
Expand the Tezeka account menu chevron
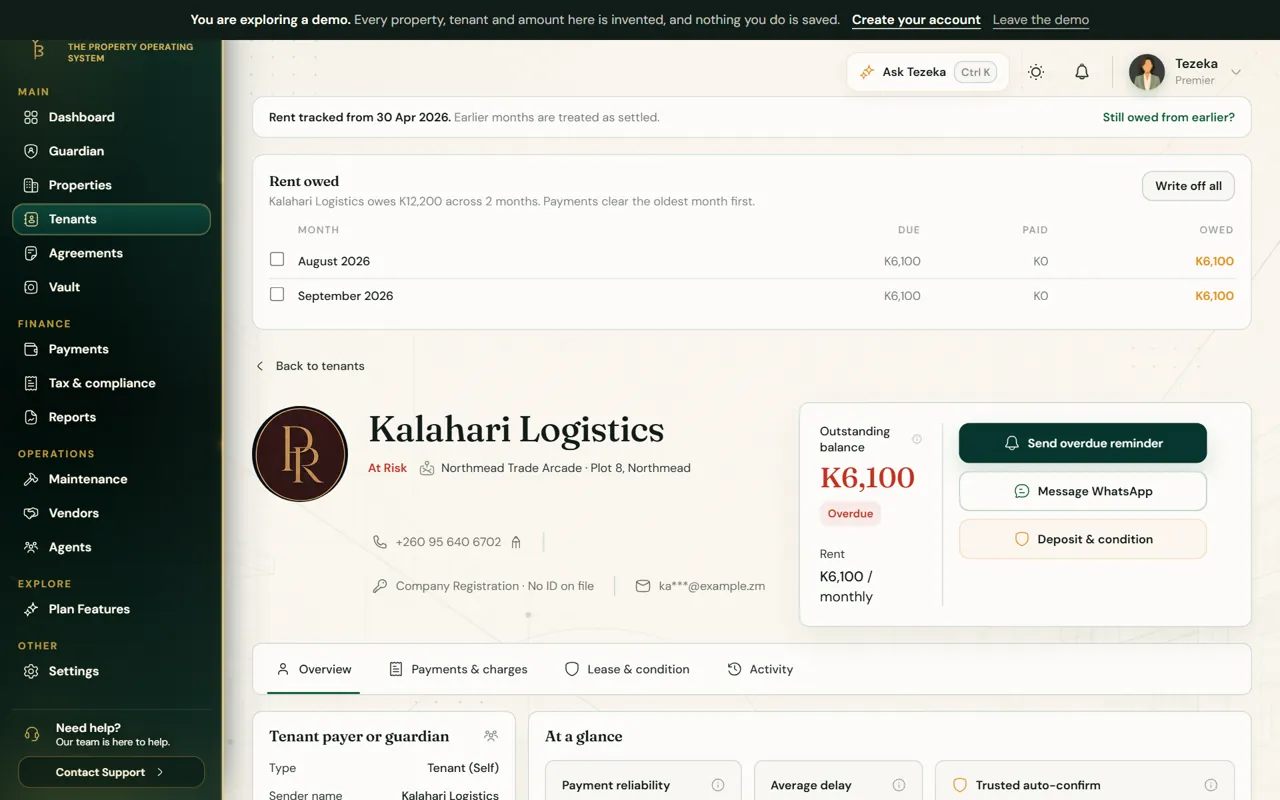(1236, 72)
